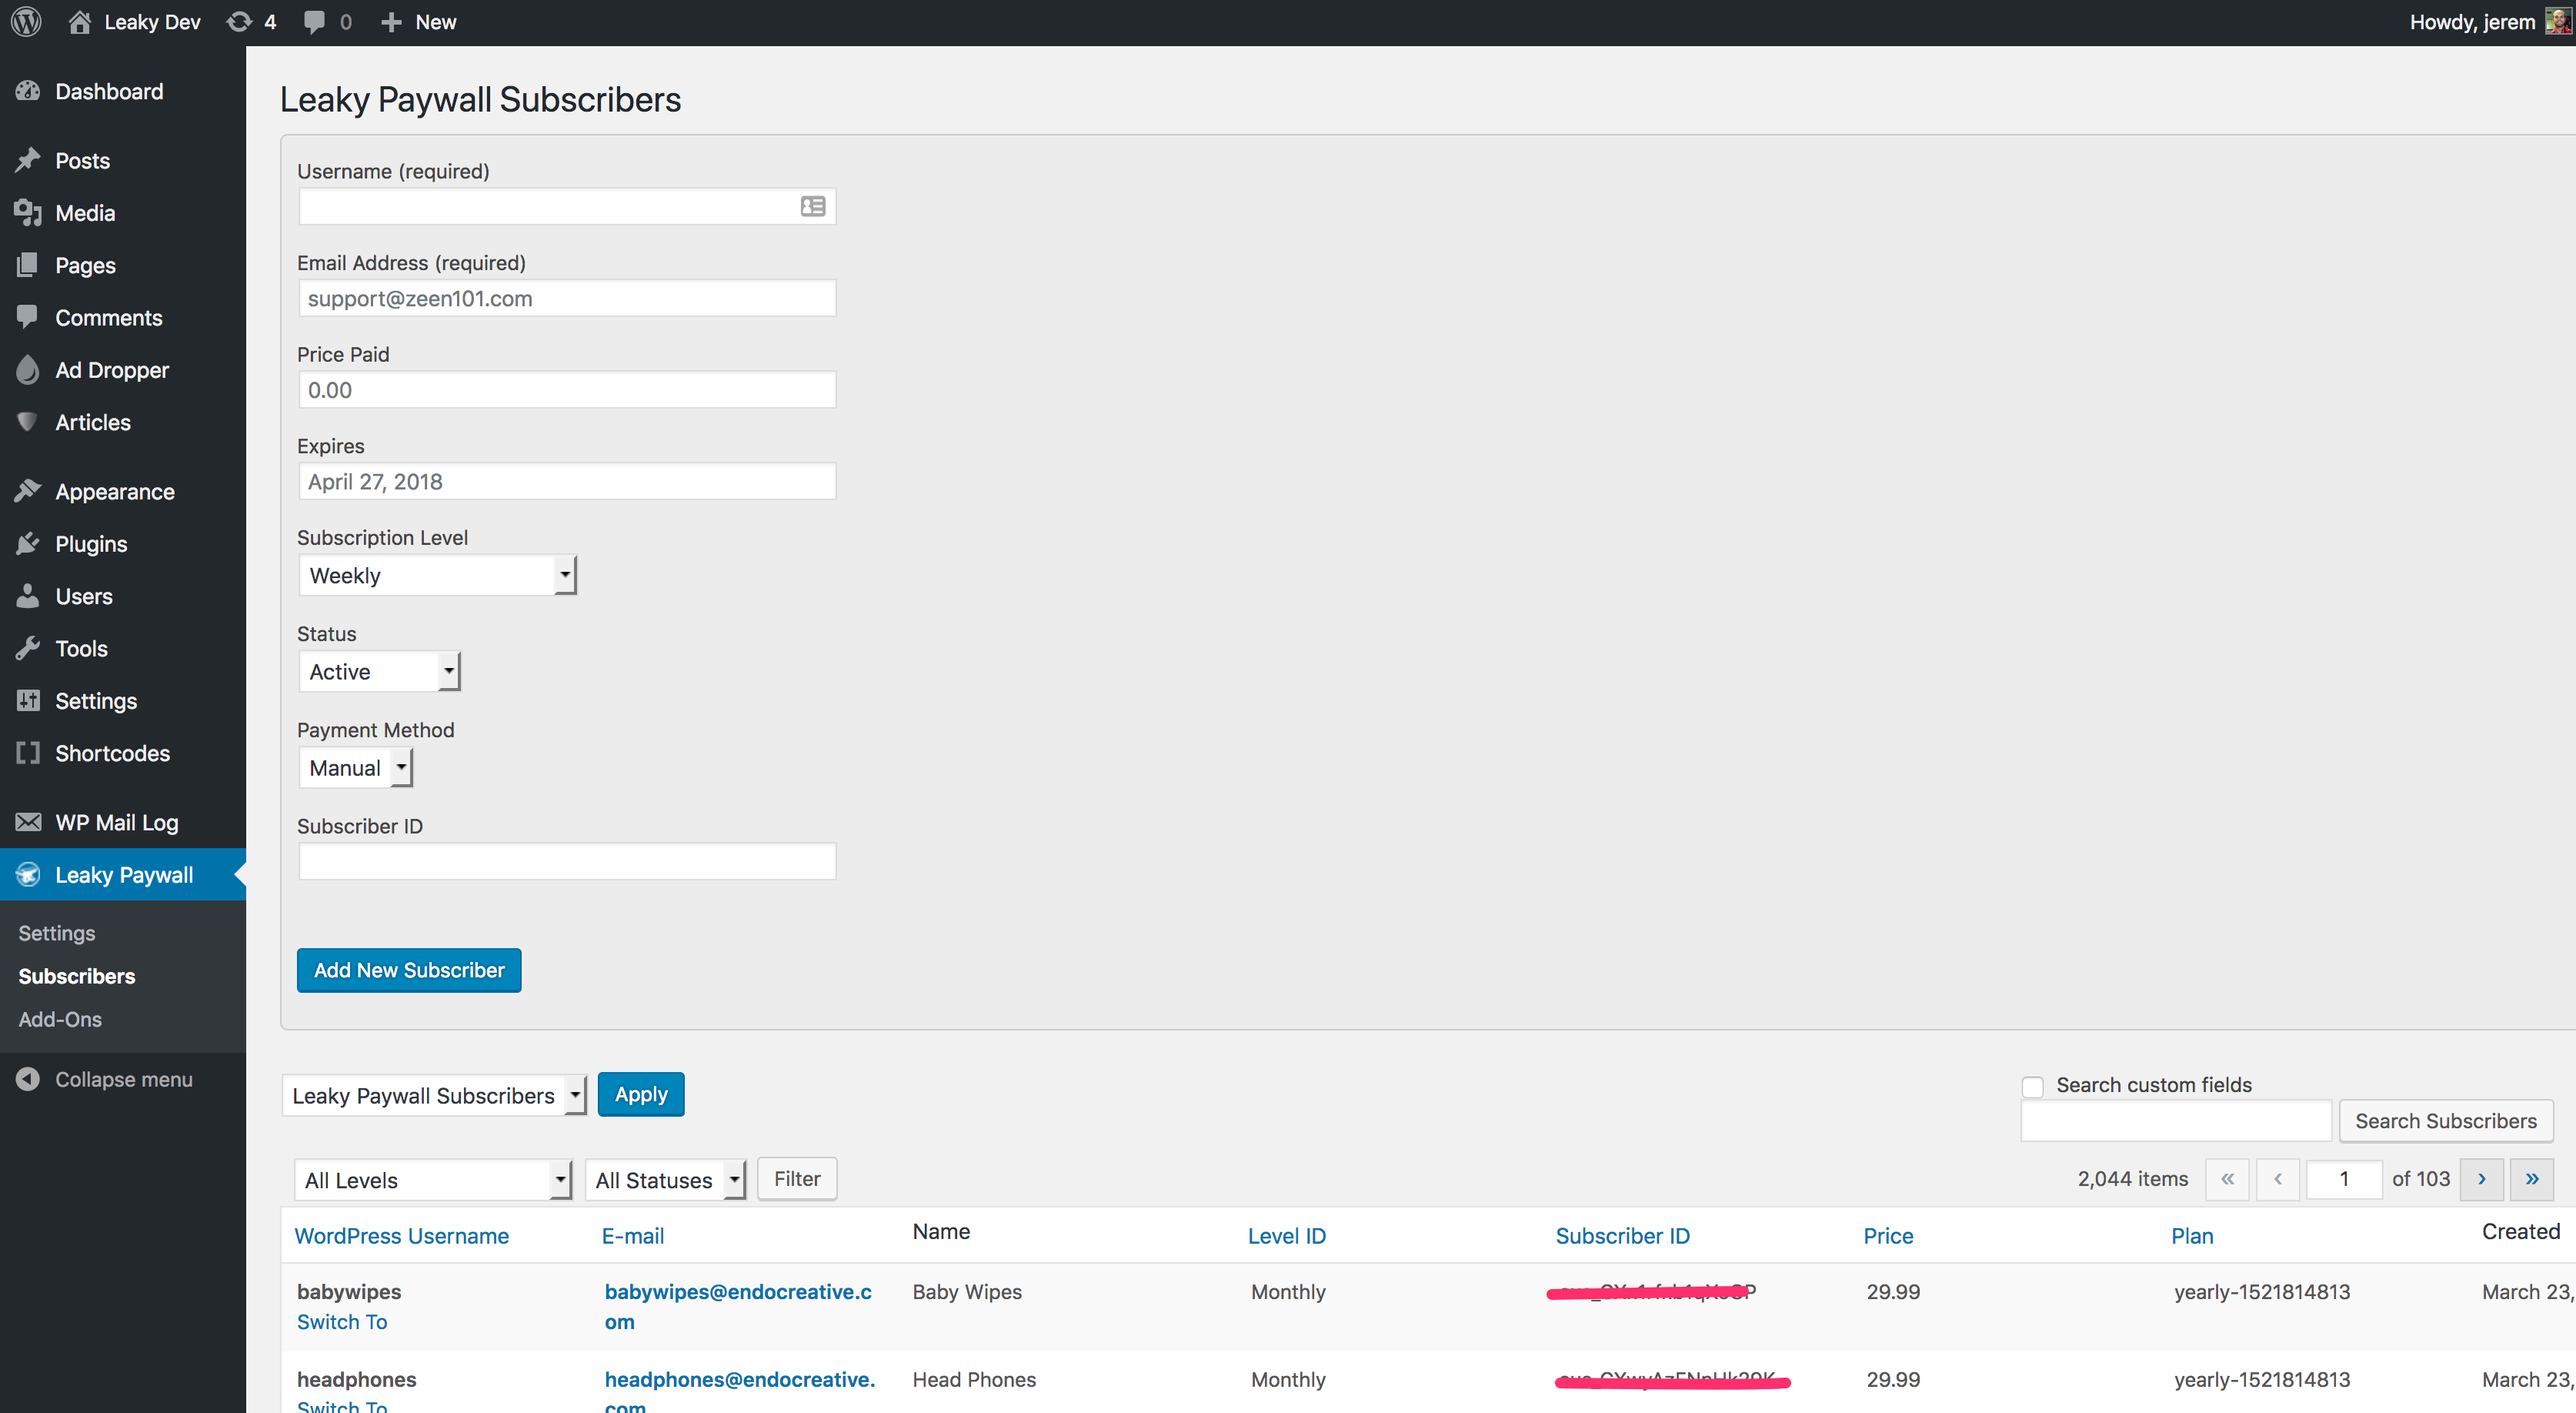Expand the Payment Method Manual dropdown

(355, 768)
